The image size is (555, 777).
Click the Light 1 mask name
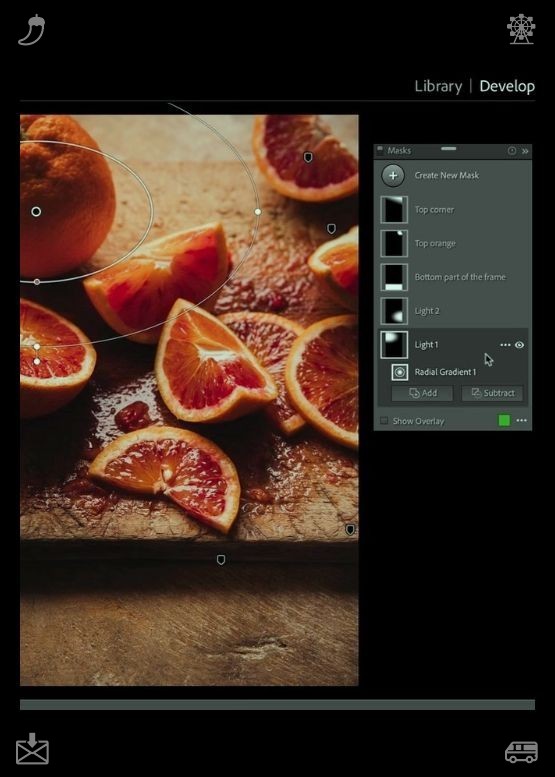[x=426, y=344]
